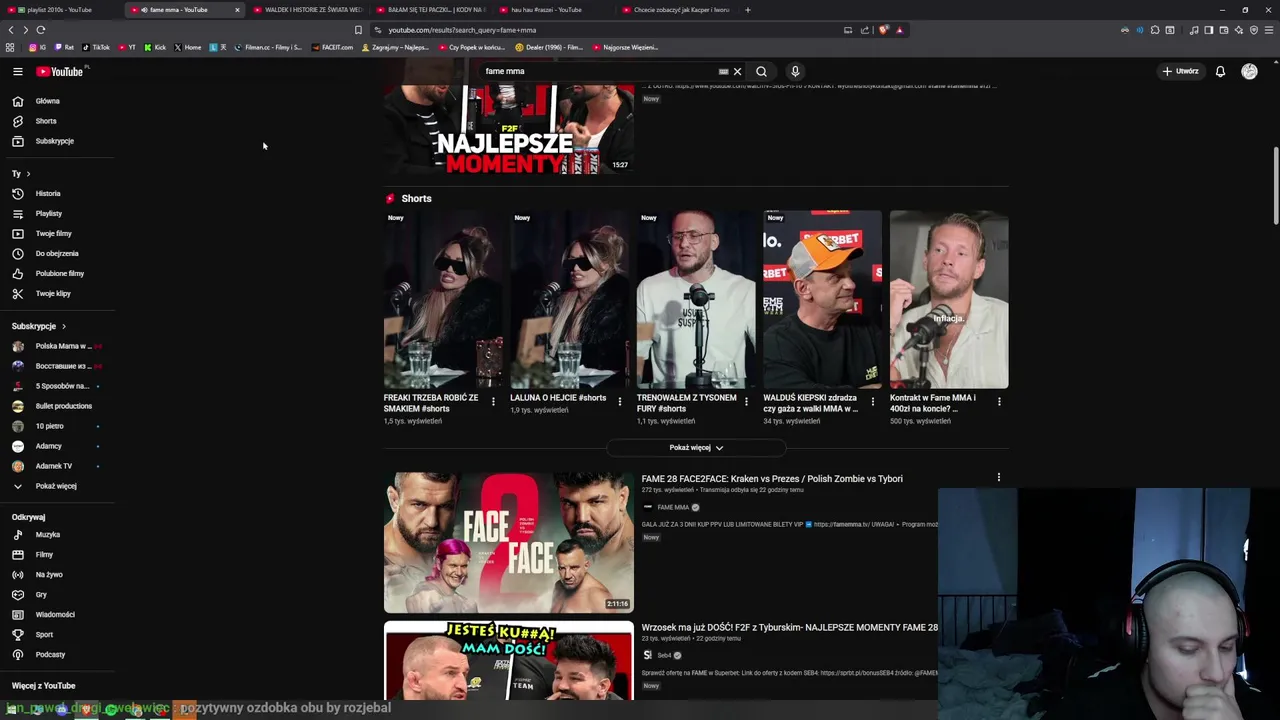Open Subskrypcje in the sidebar
The height and width of the screenshot is (720, 1280).
pyautogui.click(x=56, y=141)
